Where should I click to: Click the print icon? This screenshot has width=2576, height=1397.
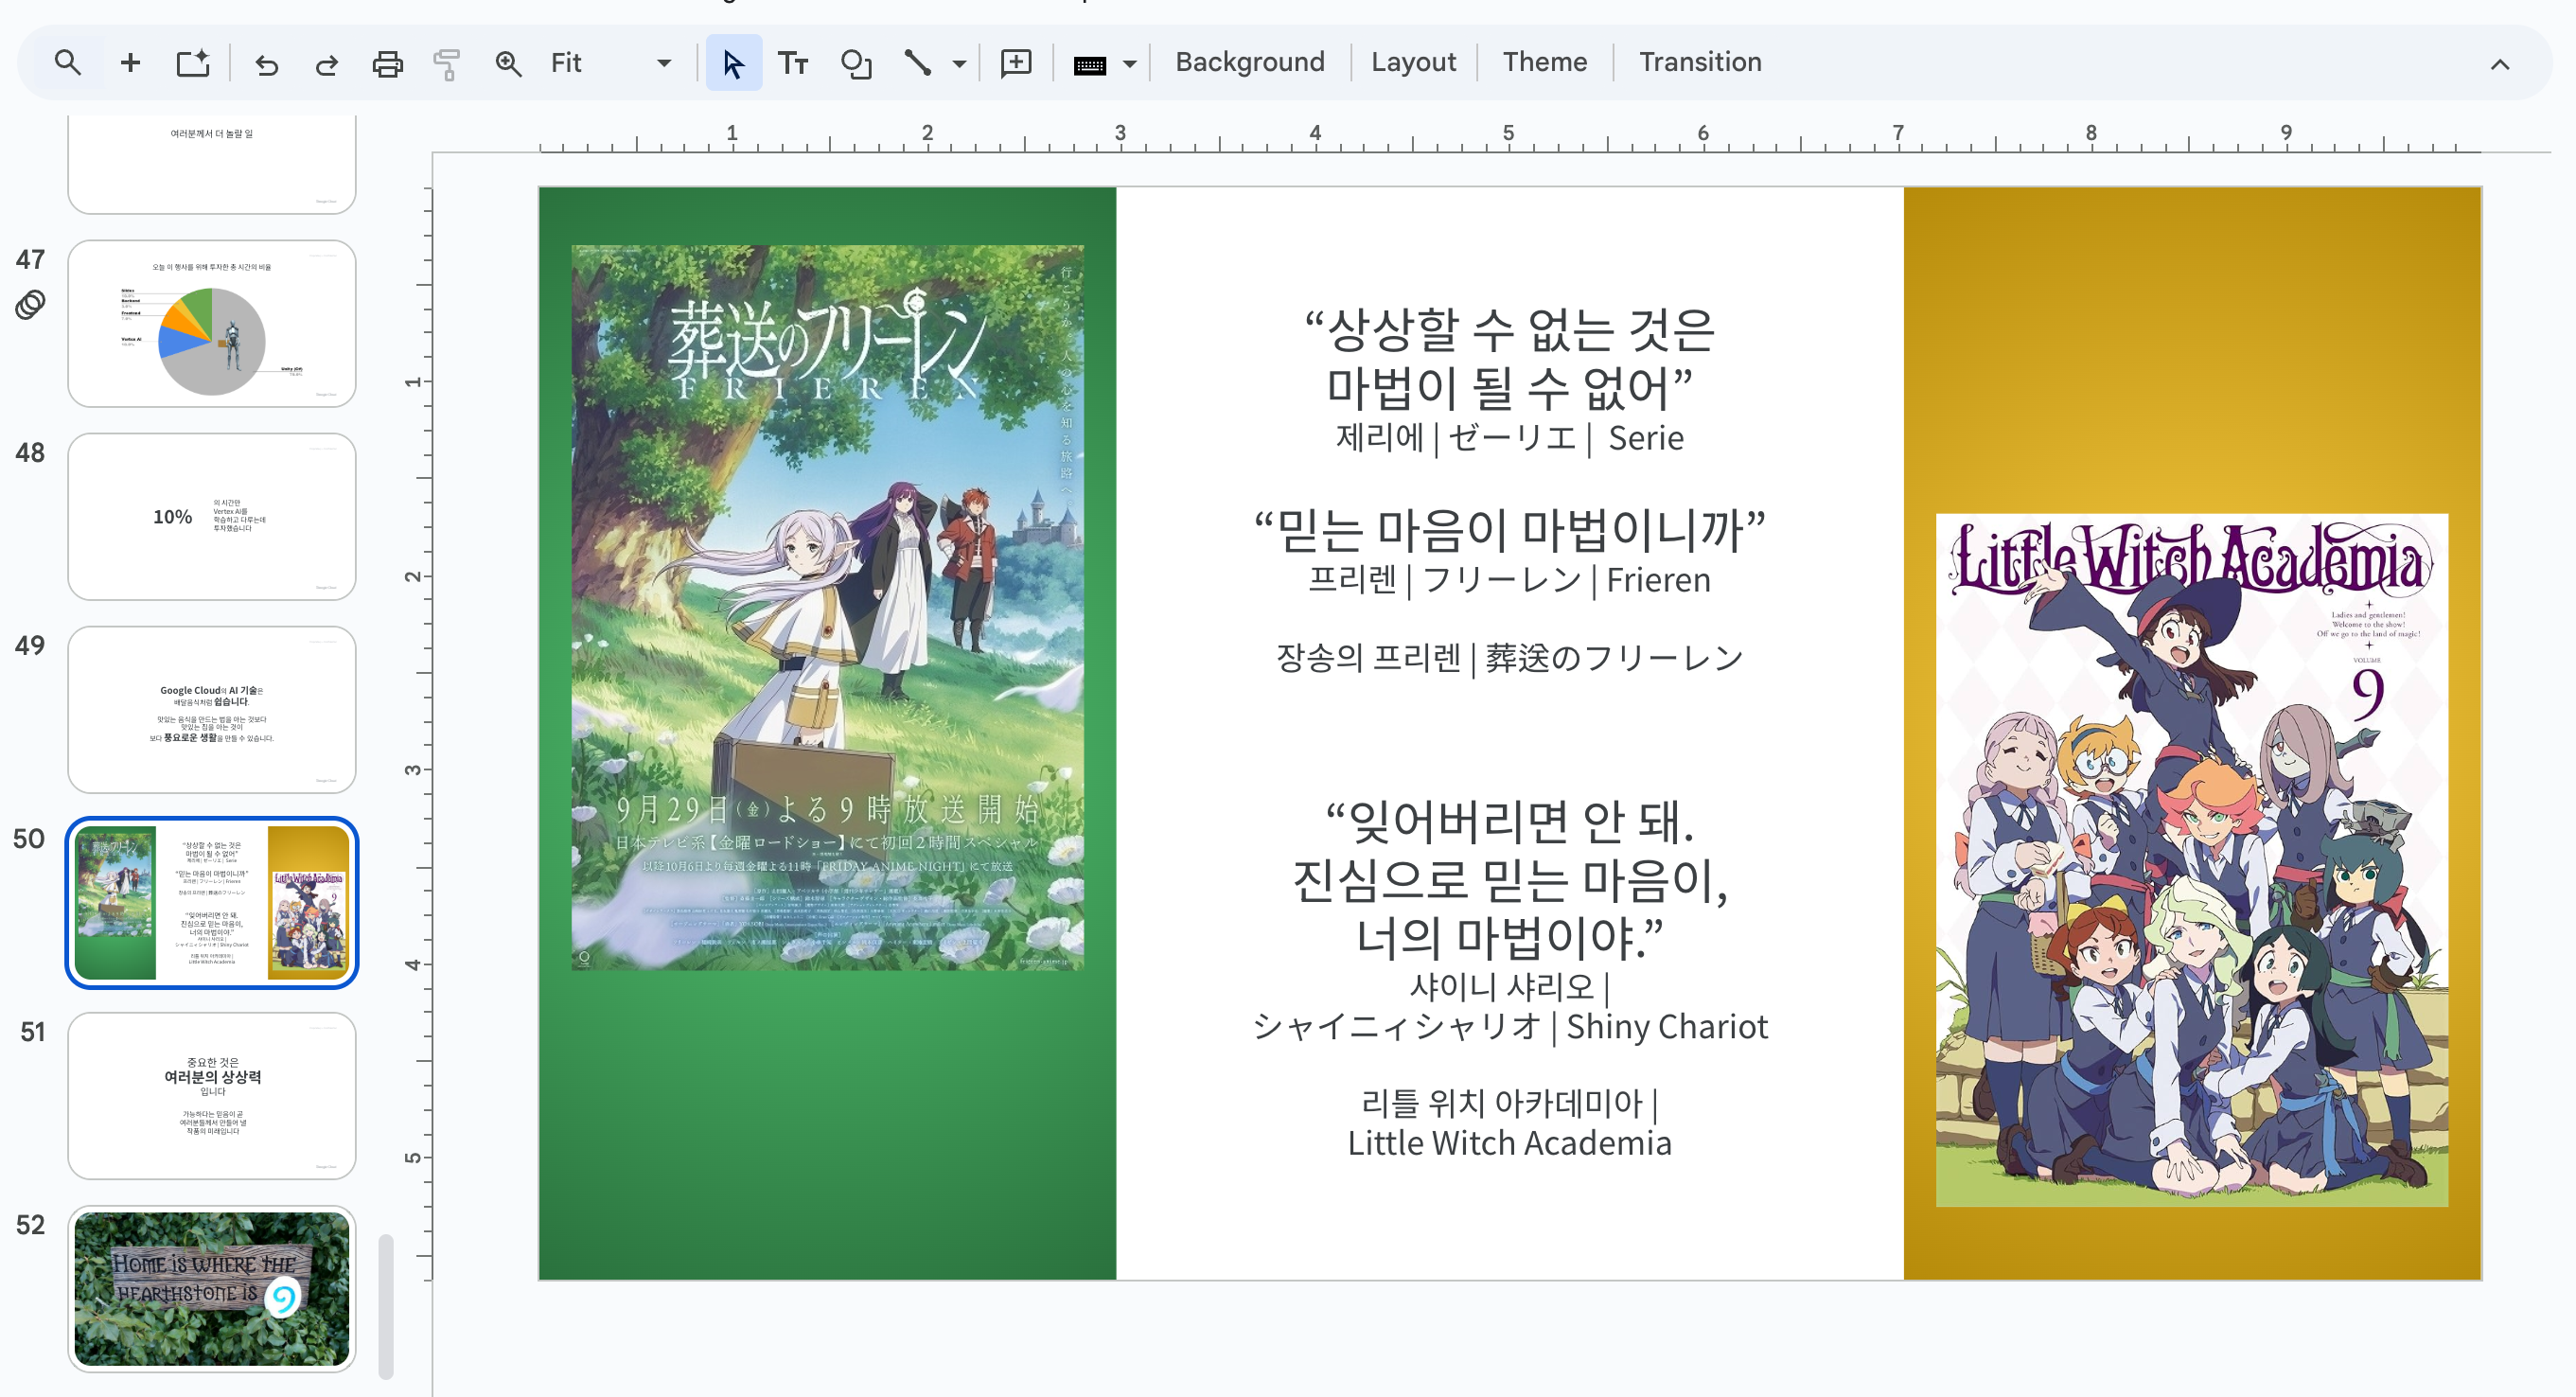[387, 64]
